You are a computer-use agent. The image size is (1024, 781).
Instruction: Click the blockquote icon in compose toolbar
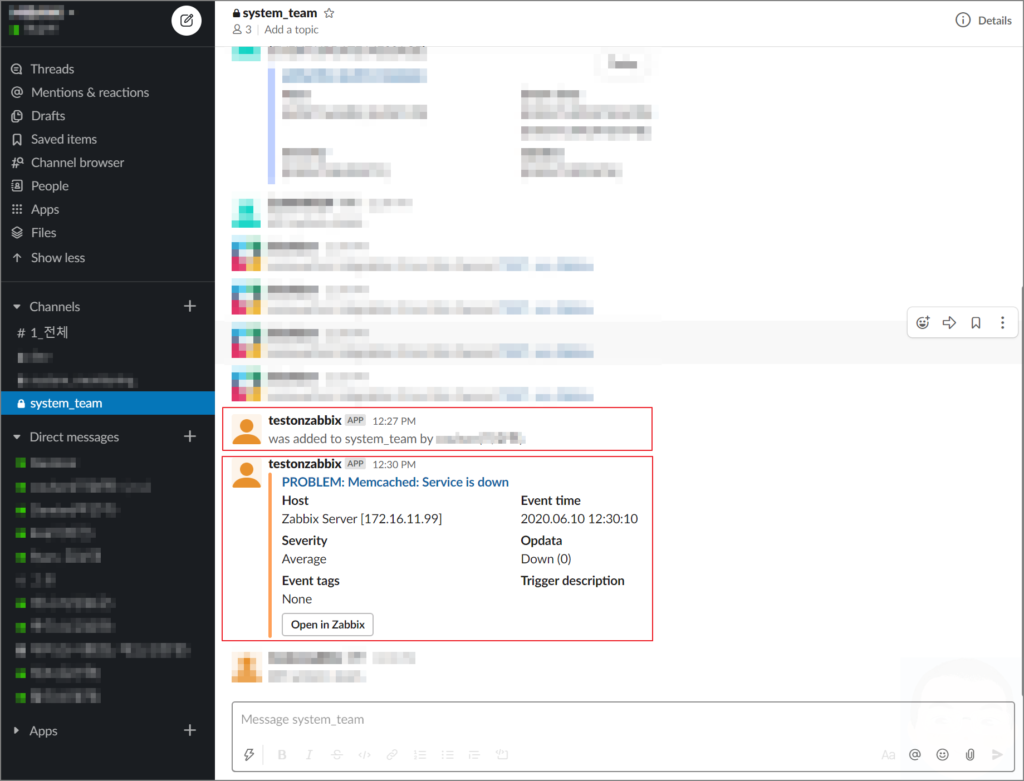473,755
